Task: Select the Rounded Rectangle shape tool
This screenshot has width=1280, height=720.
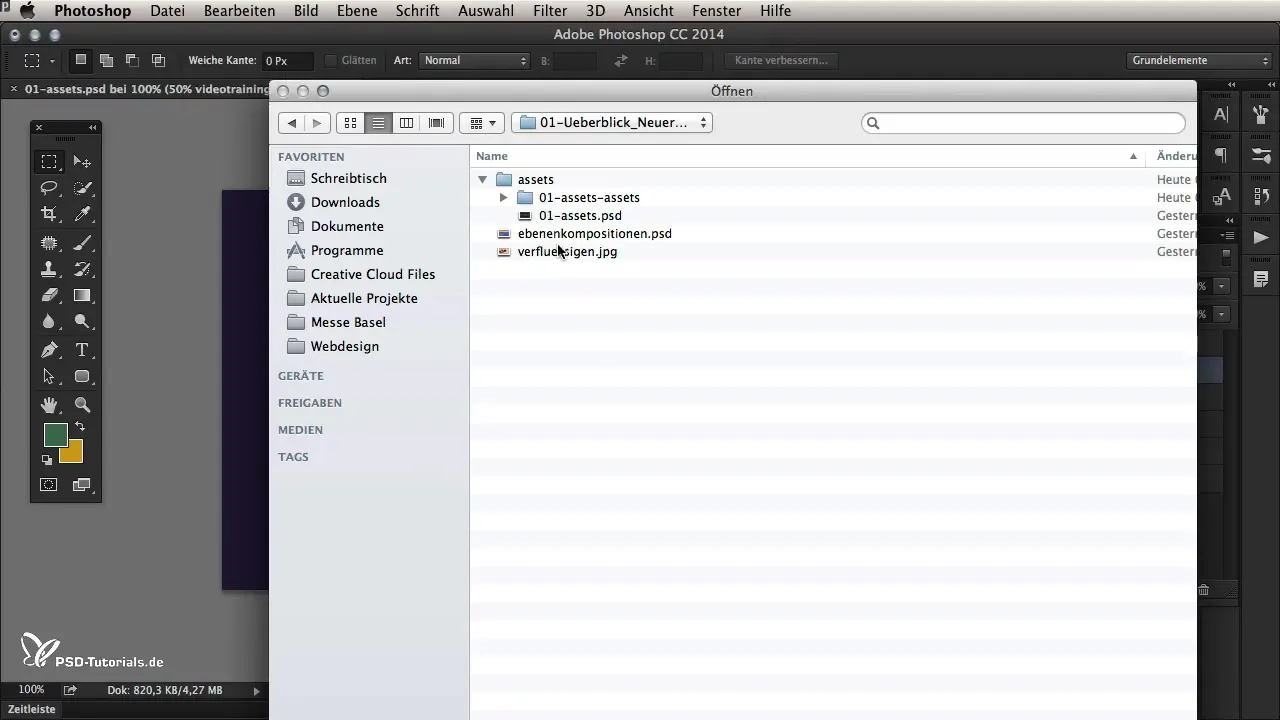Action: 82,377
